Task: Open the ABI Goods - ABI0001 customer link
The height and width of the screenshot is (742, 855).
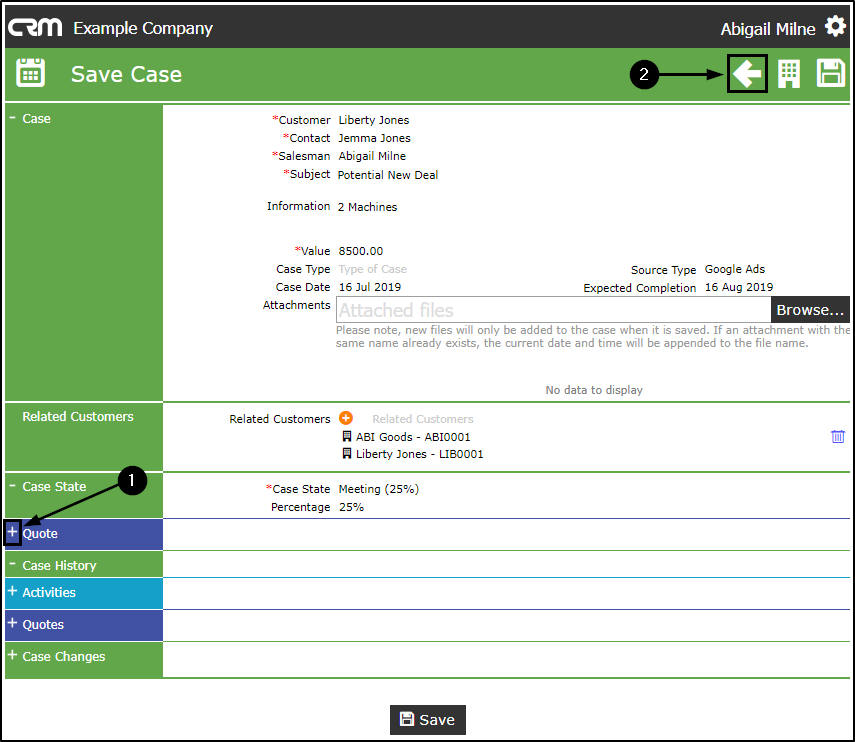Action: point(413,437)
